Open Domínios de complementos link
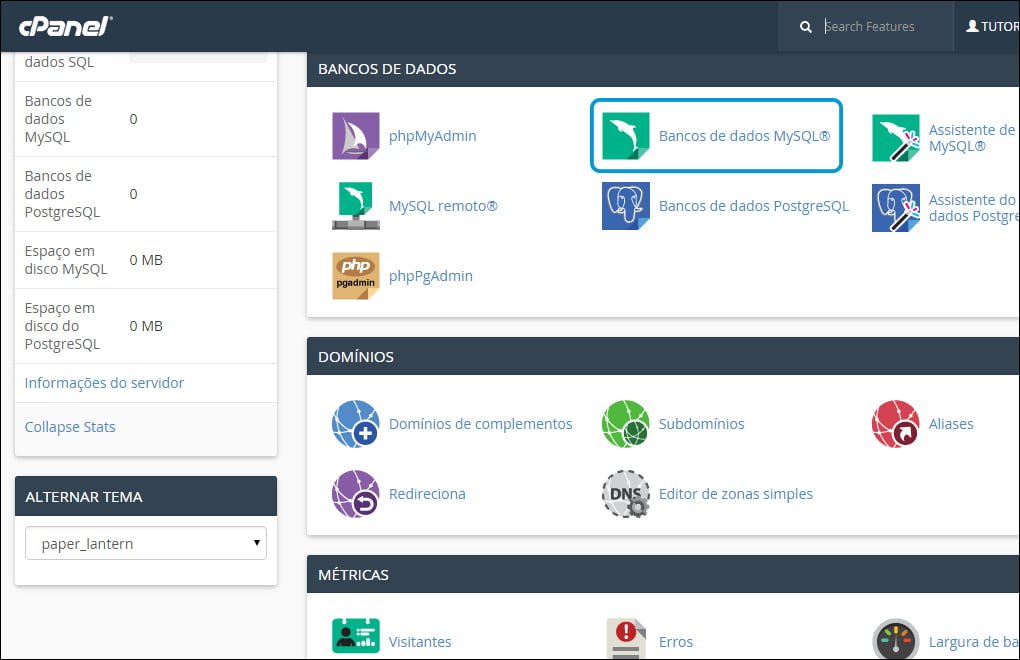The width and height of the screenshot is (1020, 660). [481, 424]
